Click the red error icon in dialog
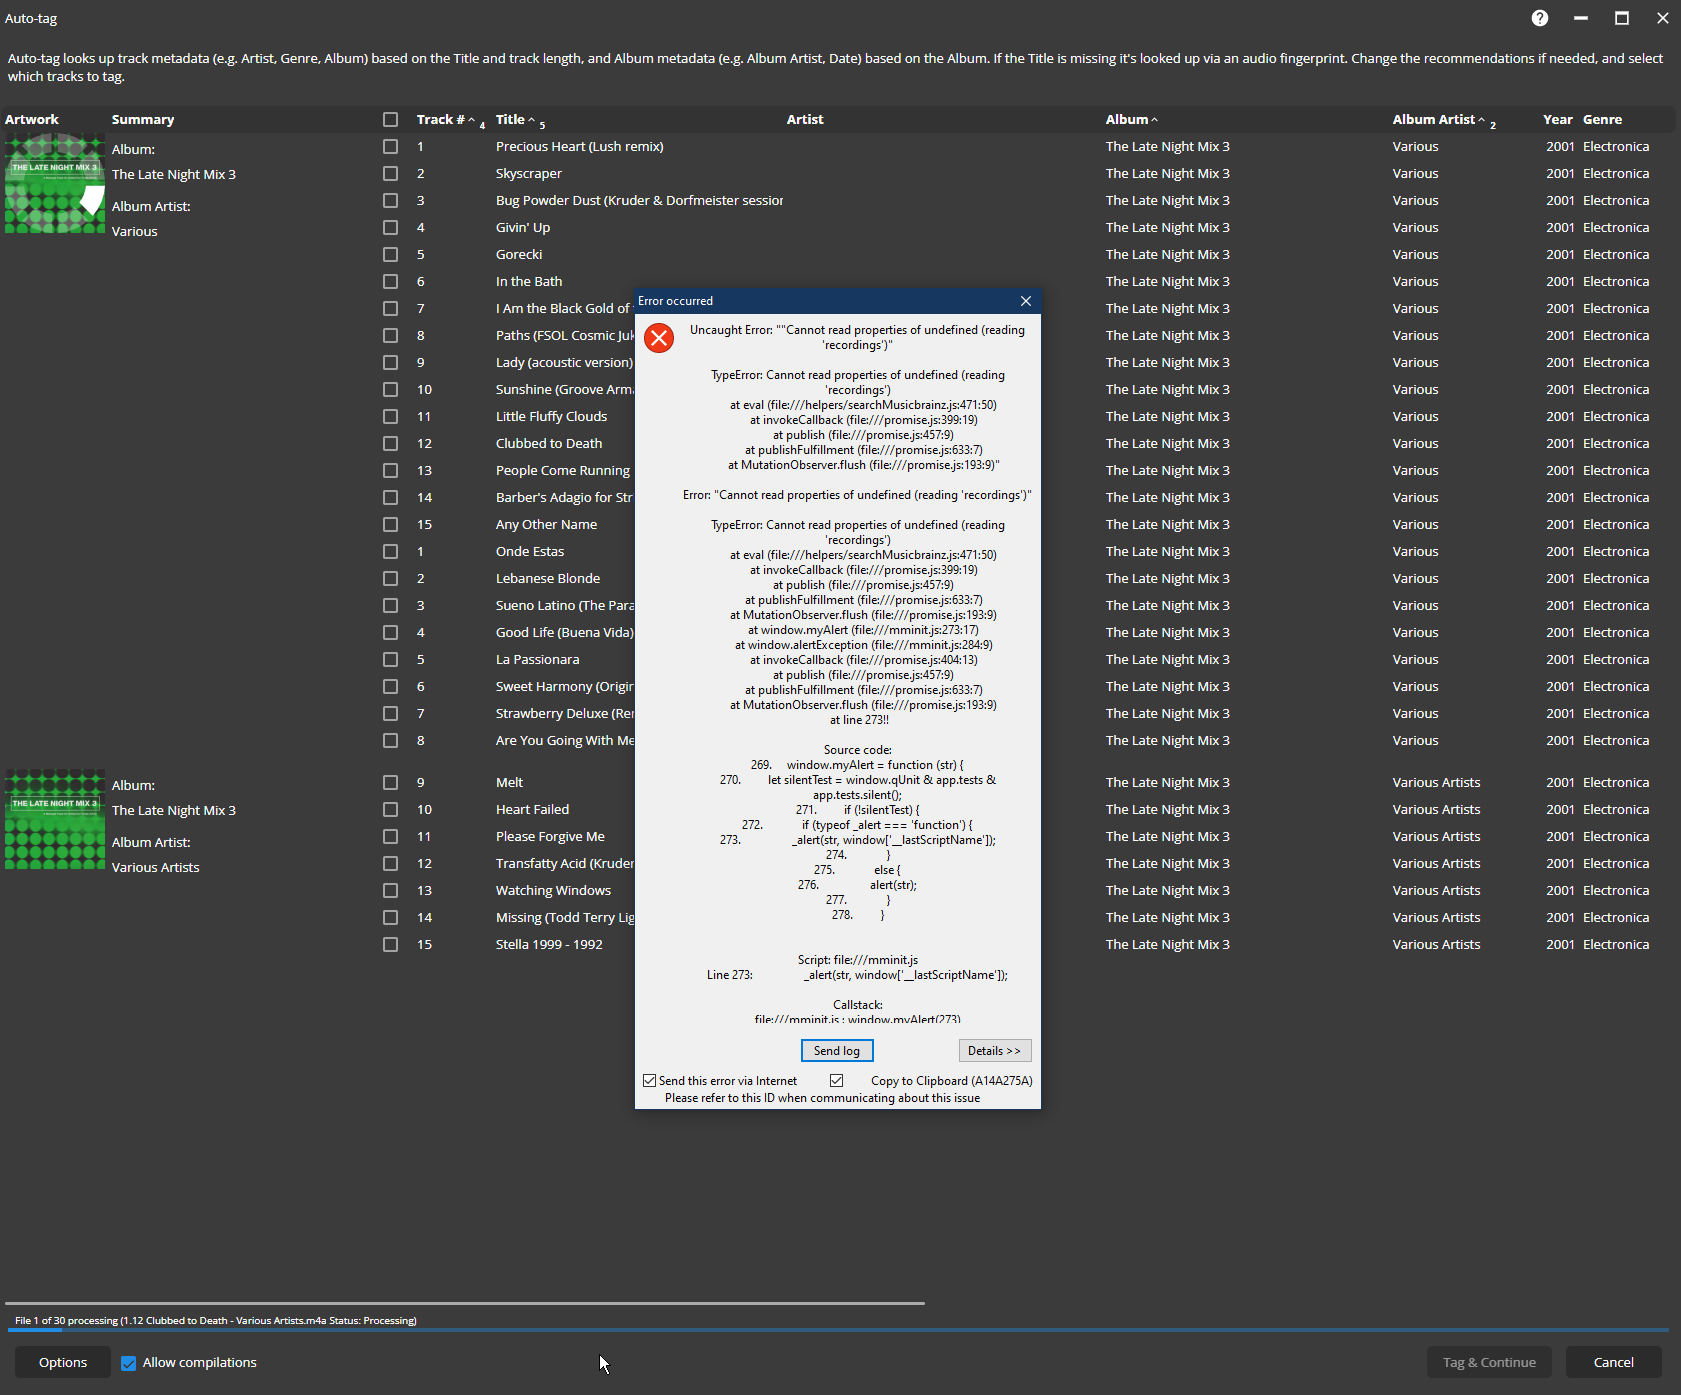 (x=659, y=338)
